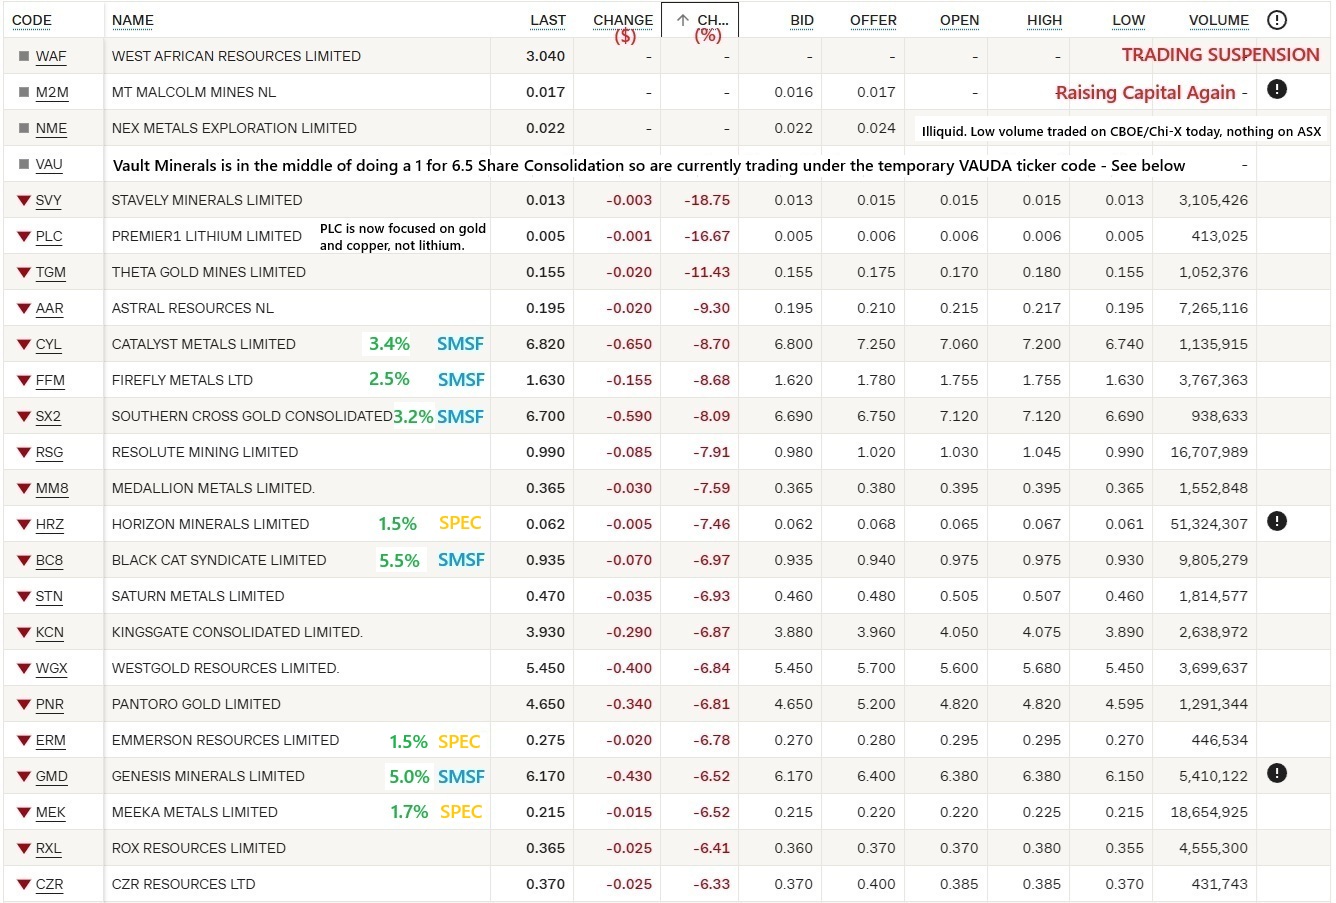Click the red down arrow beside SVY
This screenshot has width=1336, height=903.
24,200
